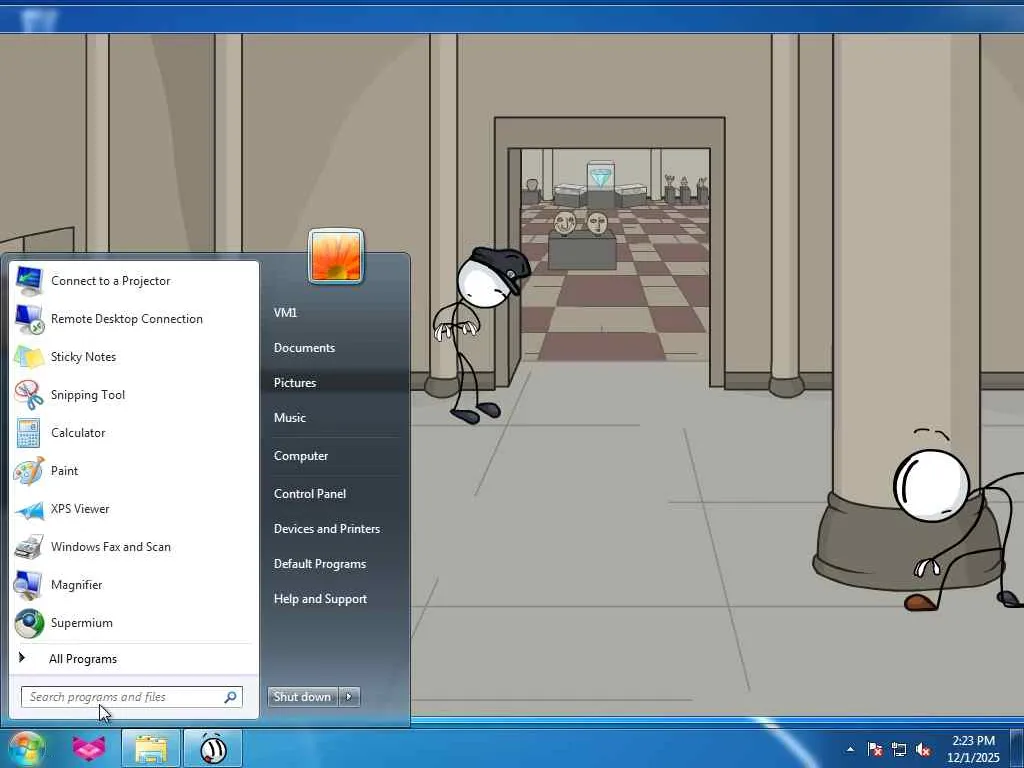
Task: Open the network tray icon
Action: coord(899,749)
